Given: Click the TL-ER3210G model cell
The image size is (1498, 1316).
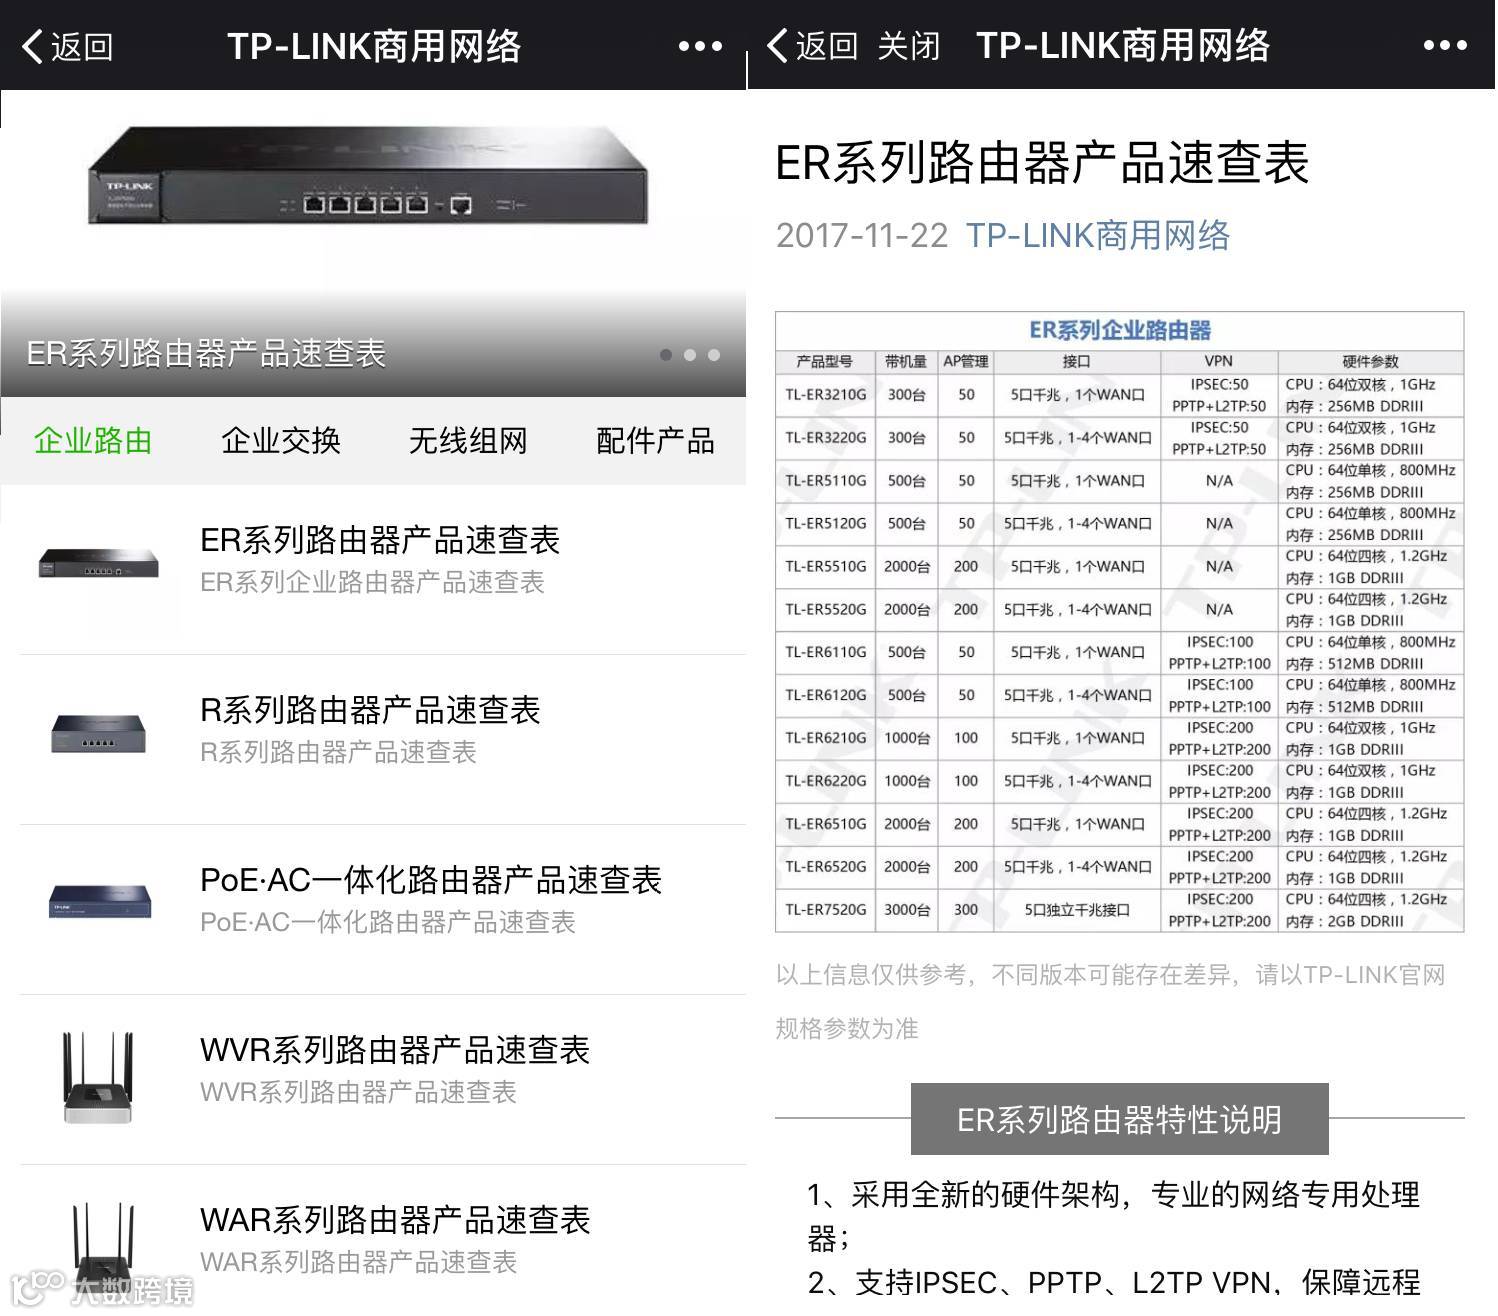Looking at the screenshot, I should (825, 395).
